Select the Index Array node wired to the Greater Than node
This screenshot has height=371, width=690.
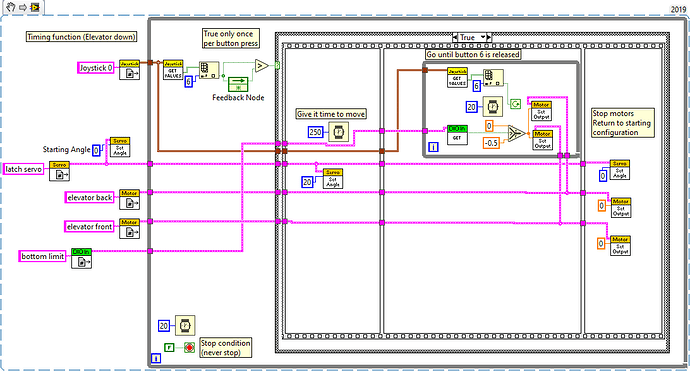tap(209, 70)
